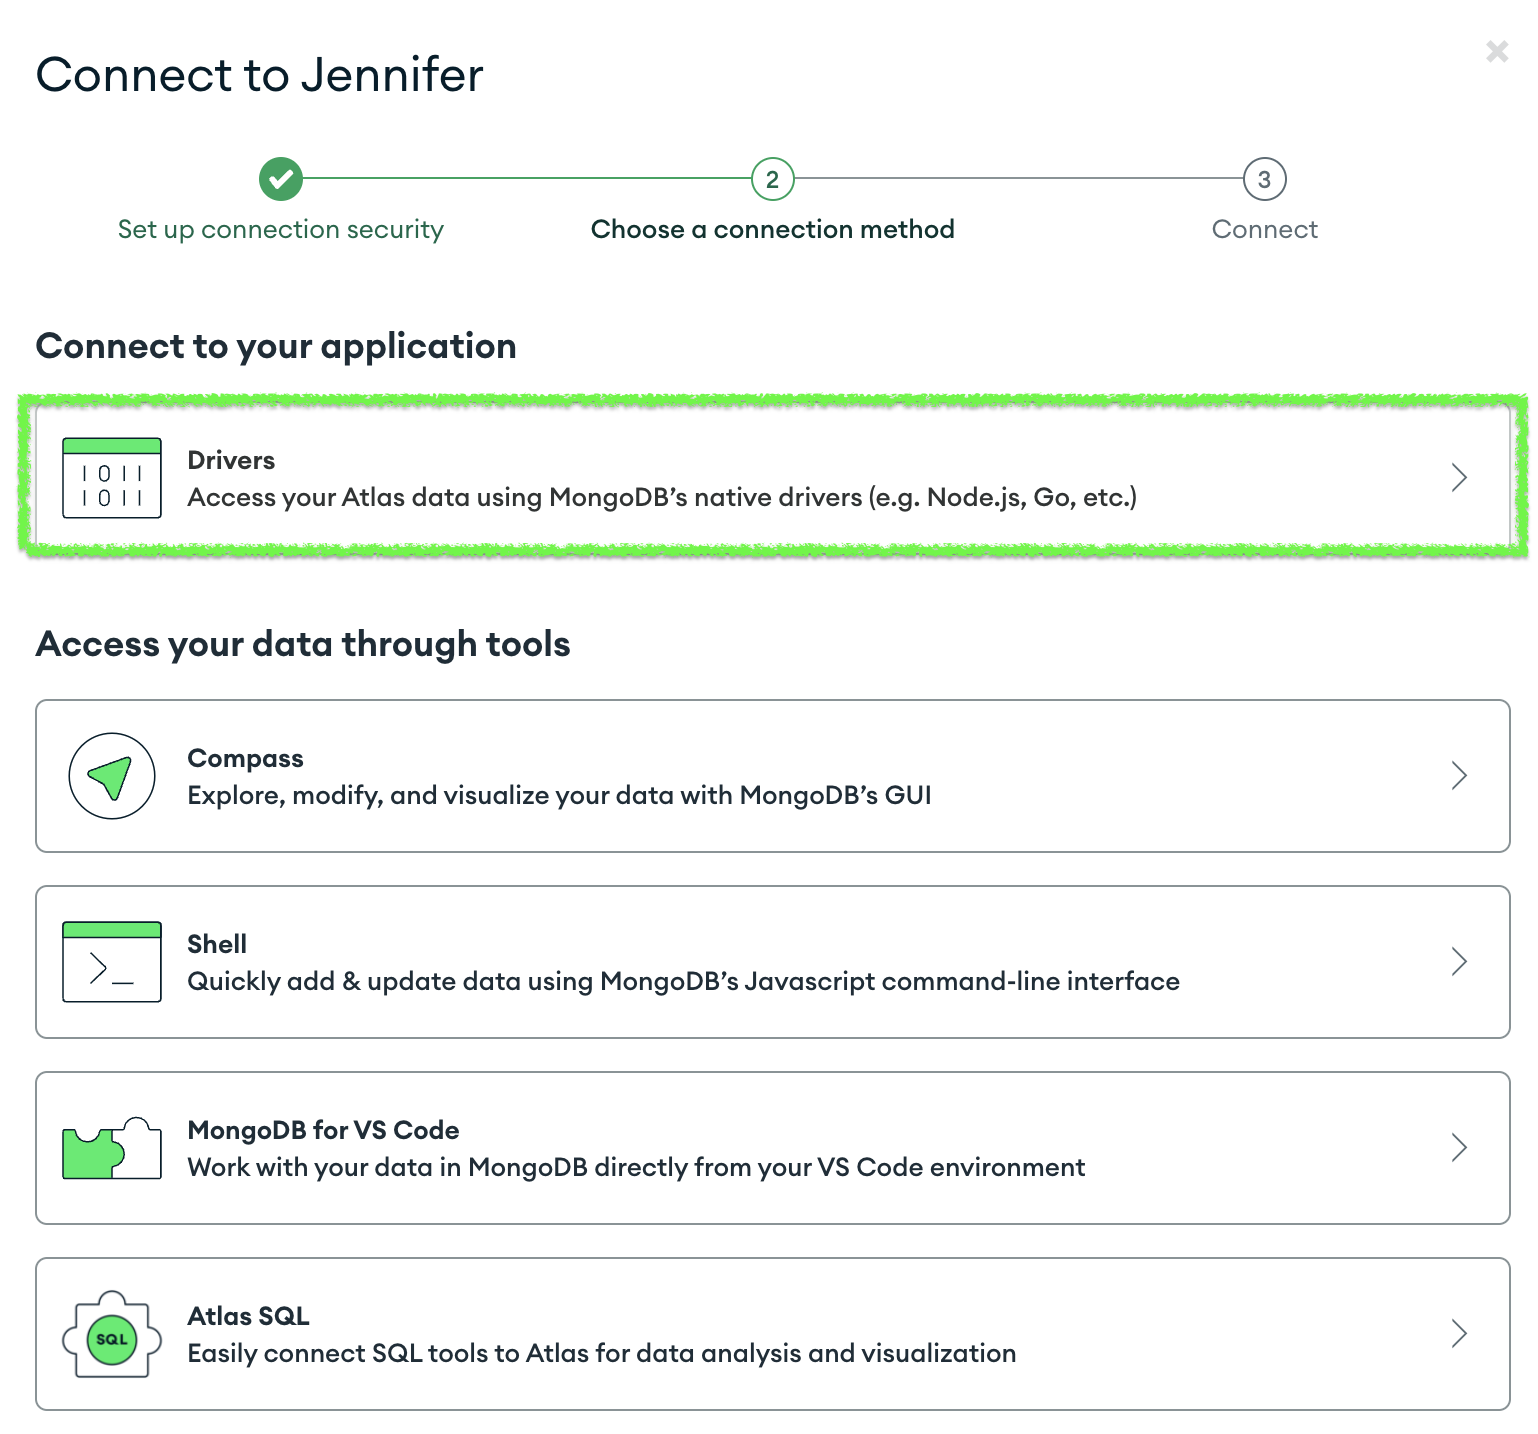This screenshot has width=1538, height=1434.
Task: Choose the Drivers connection option title
Action: click(231, 460)
